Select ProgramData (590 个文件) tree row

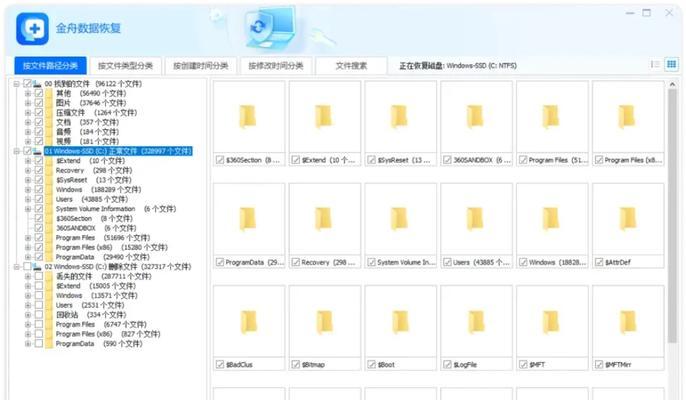pyautogui.click(x=99, y=344)
